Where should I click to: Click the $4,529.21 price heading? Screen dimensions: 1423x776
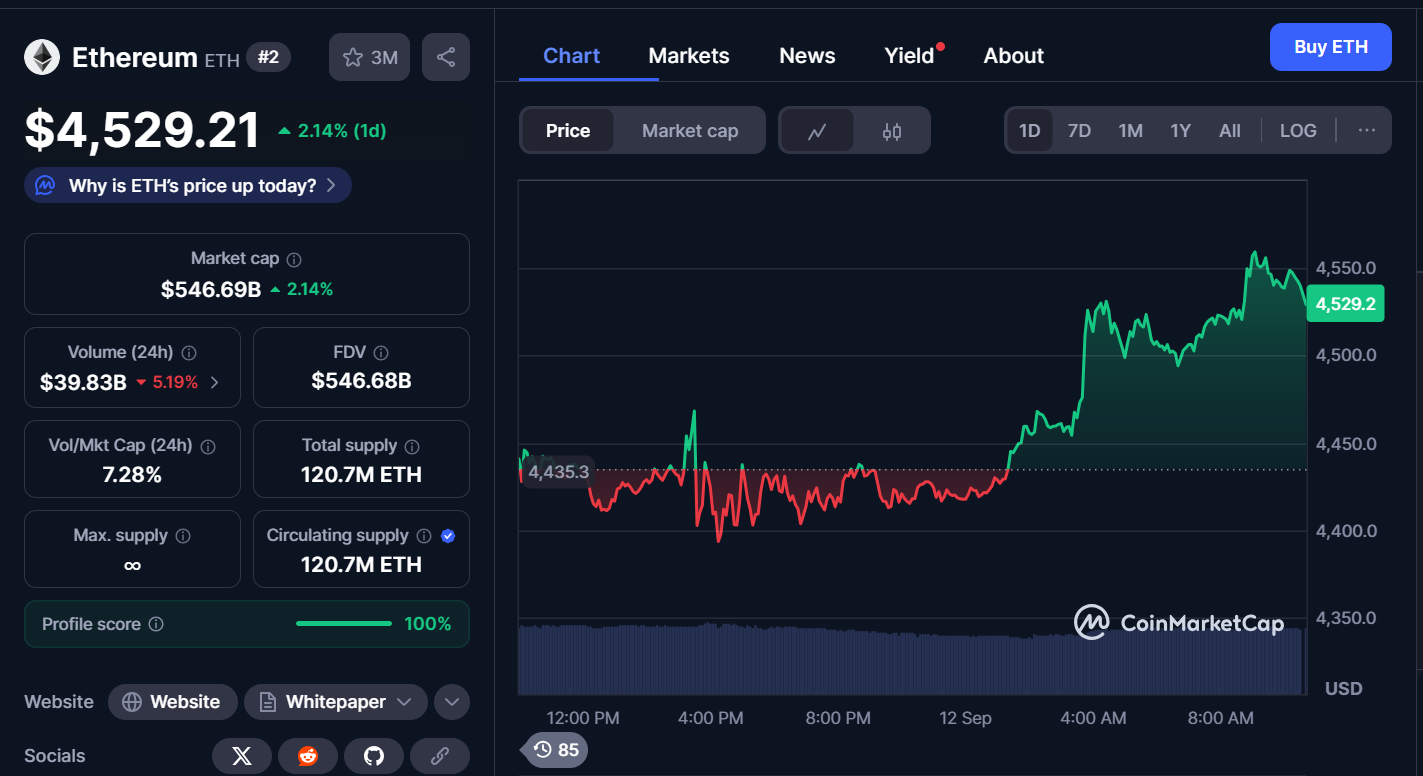click(142, 130)
